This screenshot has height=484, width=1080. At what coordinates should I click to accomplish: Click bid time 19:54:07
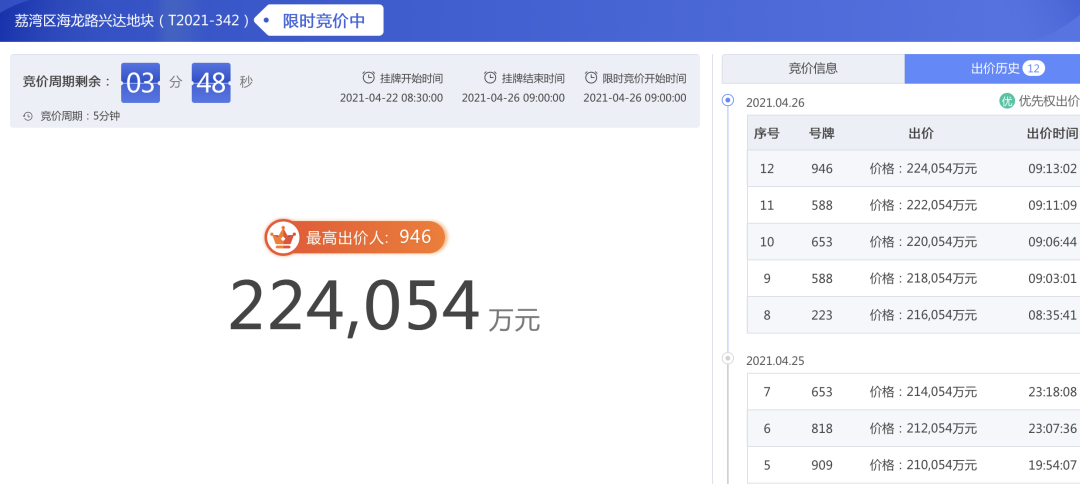[1052, 465]
